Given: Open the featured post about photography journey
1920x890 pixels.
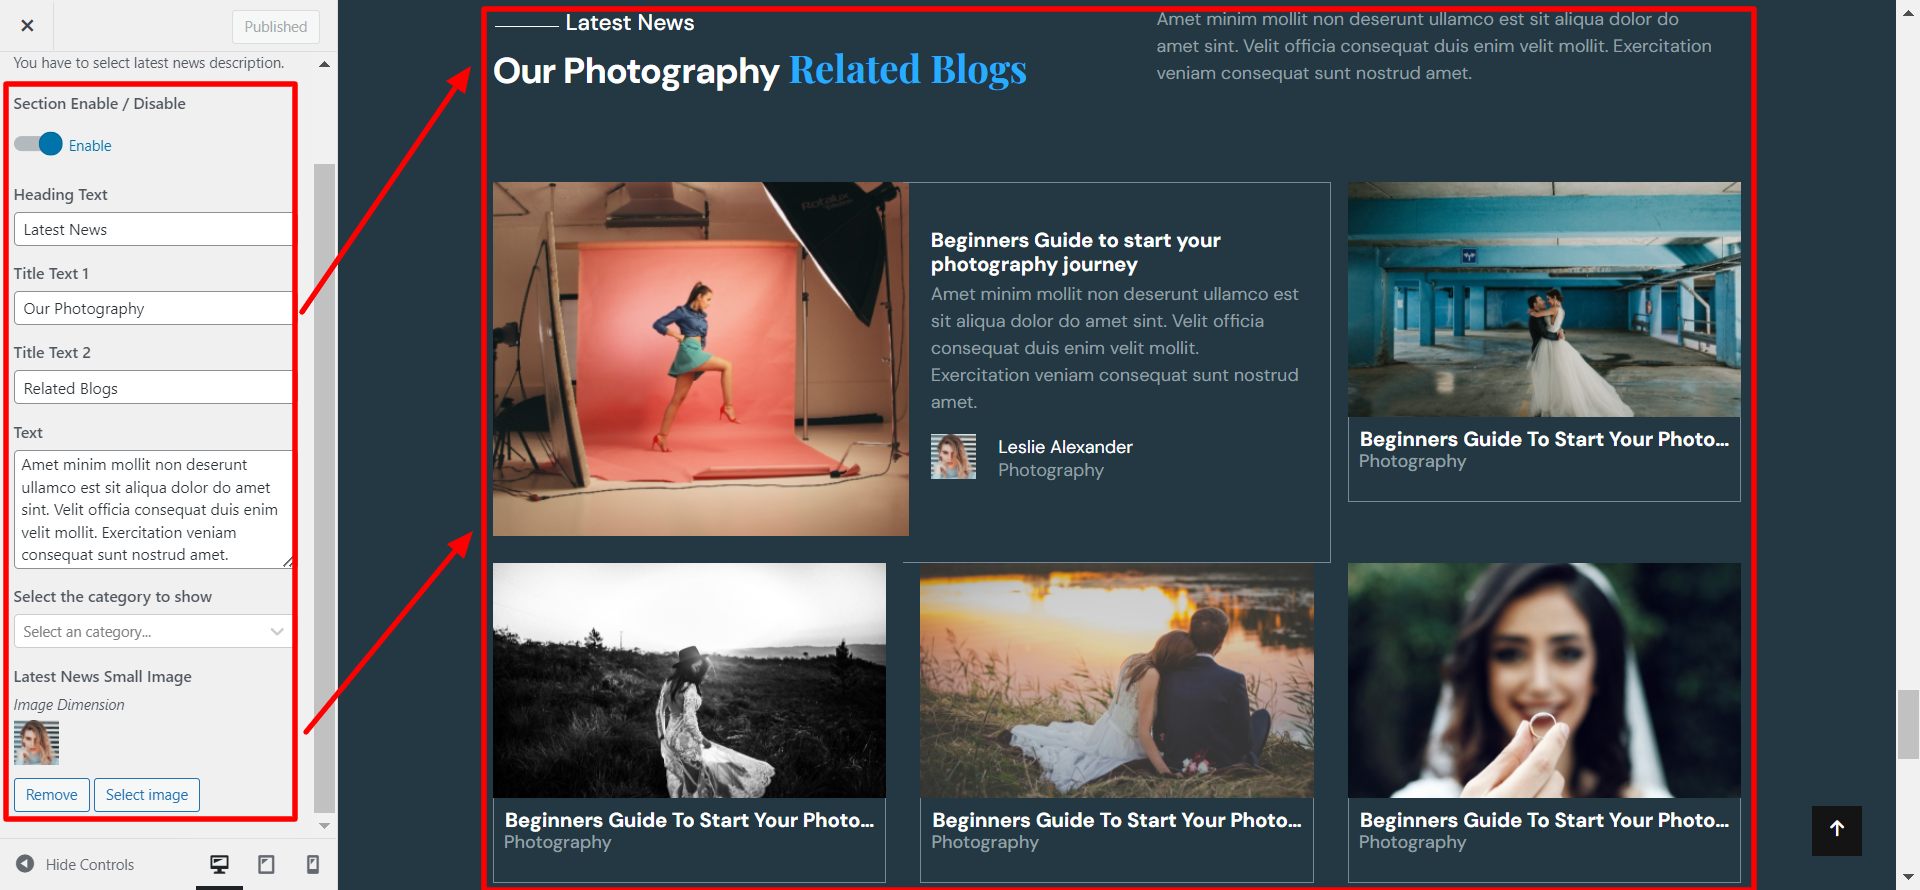Looking at the screenshot, I should pos(1075,252).
